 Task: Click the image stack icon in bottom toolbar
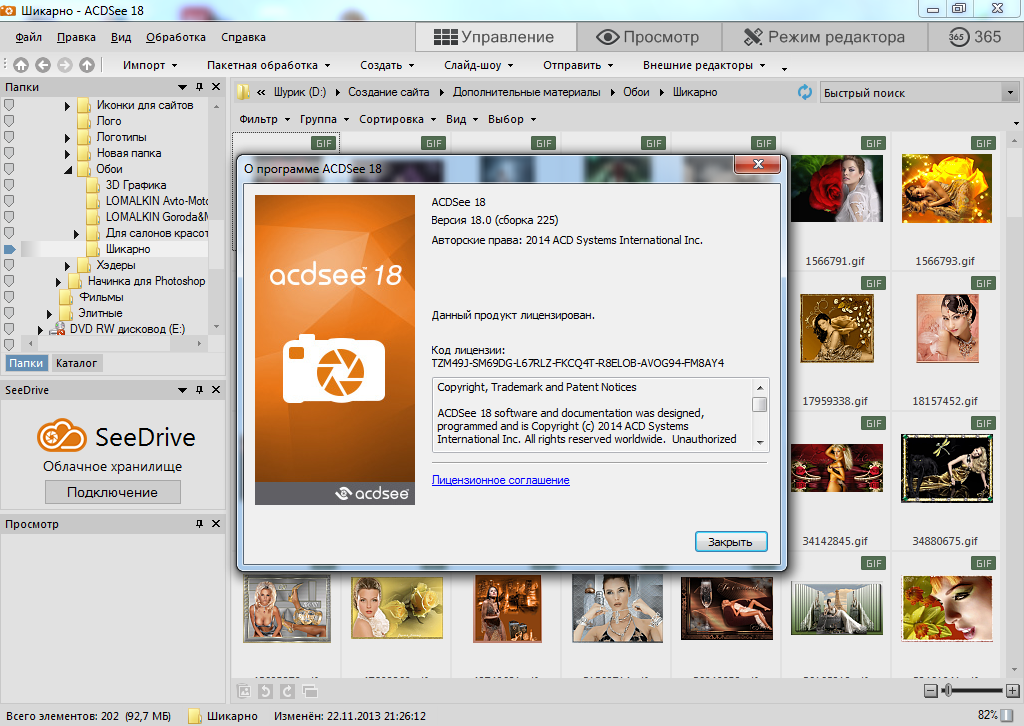[x=244, y=691]
